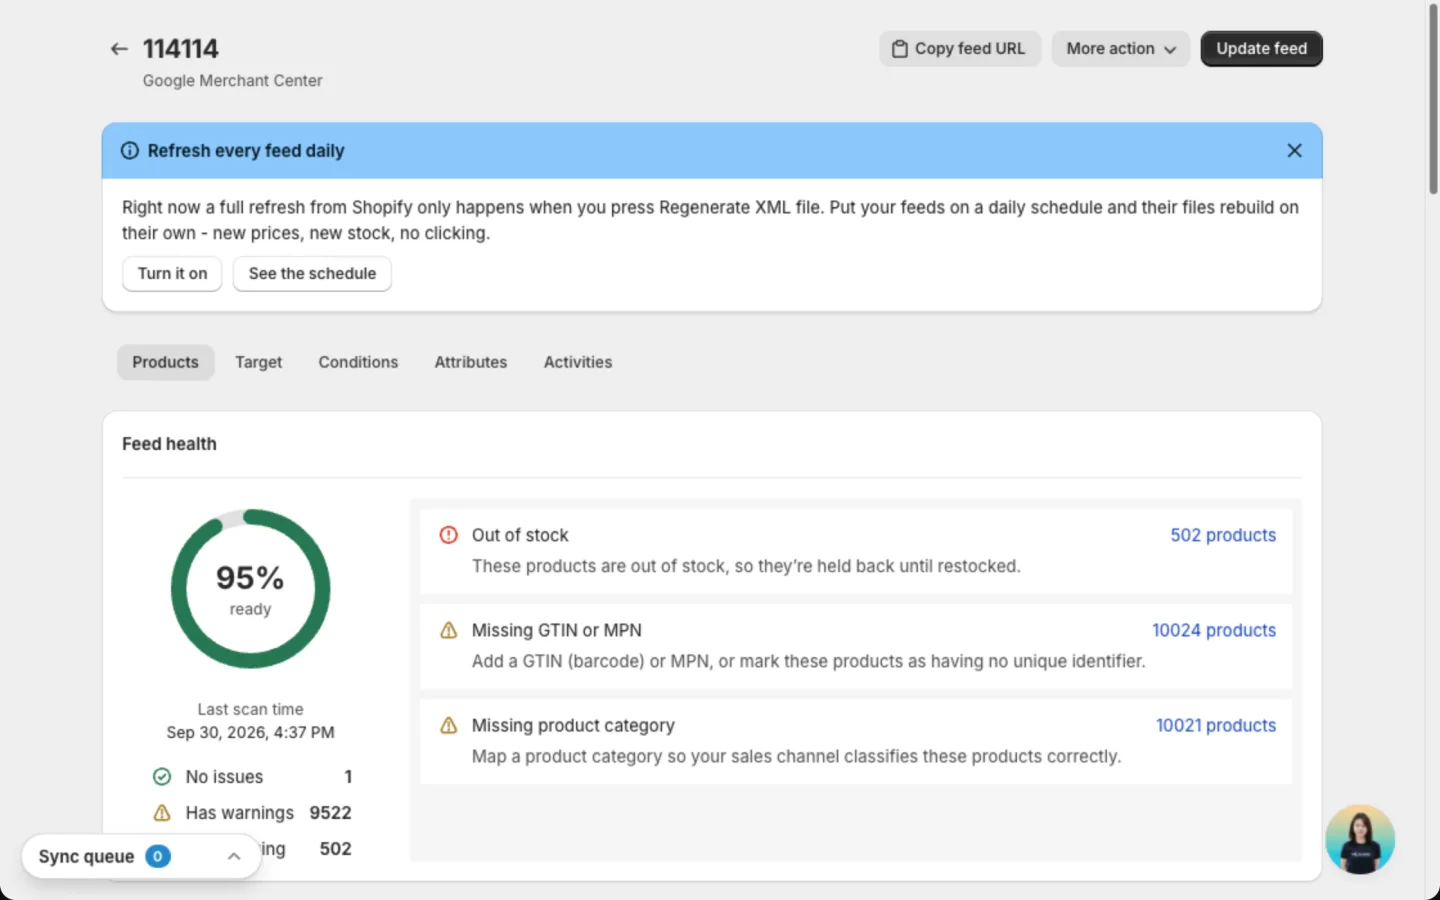Click the page vertical scrollbar
This screenshot has height=900, width=1440.
[1433, 100]
